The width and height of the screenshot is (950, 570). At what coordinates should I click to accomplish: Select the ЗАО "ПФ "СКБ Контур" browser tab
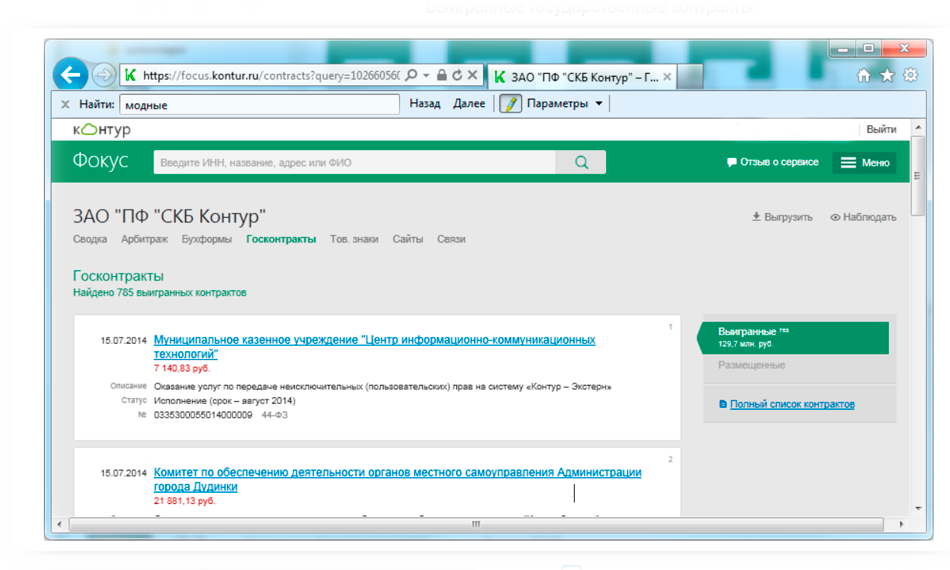pos(582,77)
